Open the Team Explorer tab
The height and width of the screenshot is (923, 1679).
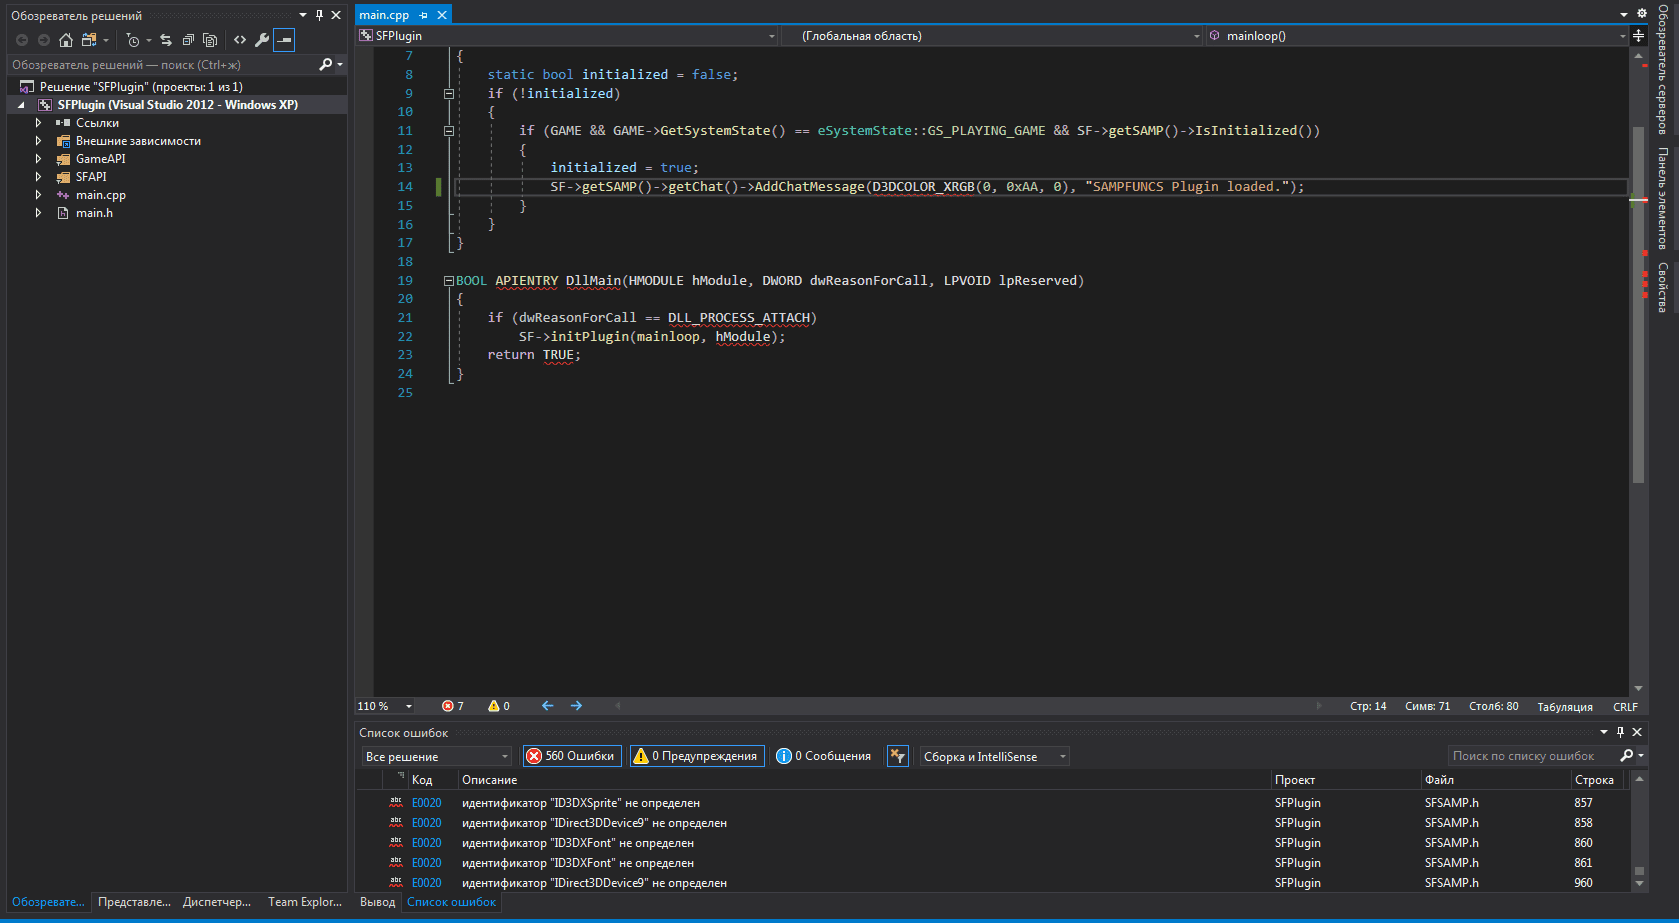coord(304,902)
